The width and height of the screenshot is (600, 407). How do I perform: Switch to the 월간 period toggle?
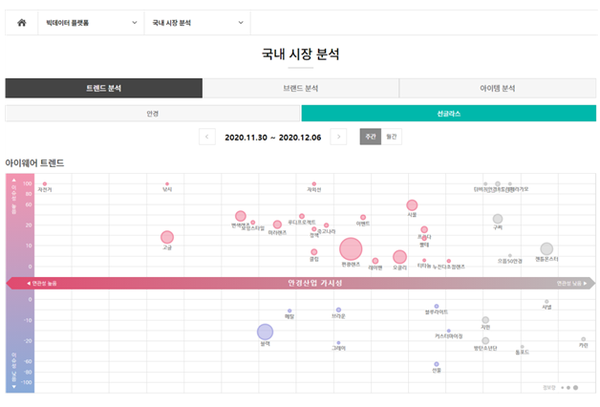click(391, 136)
